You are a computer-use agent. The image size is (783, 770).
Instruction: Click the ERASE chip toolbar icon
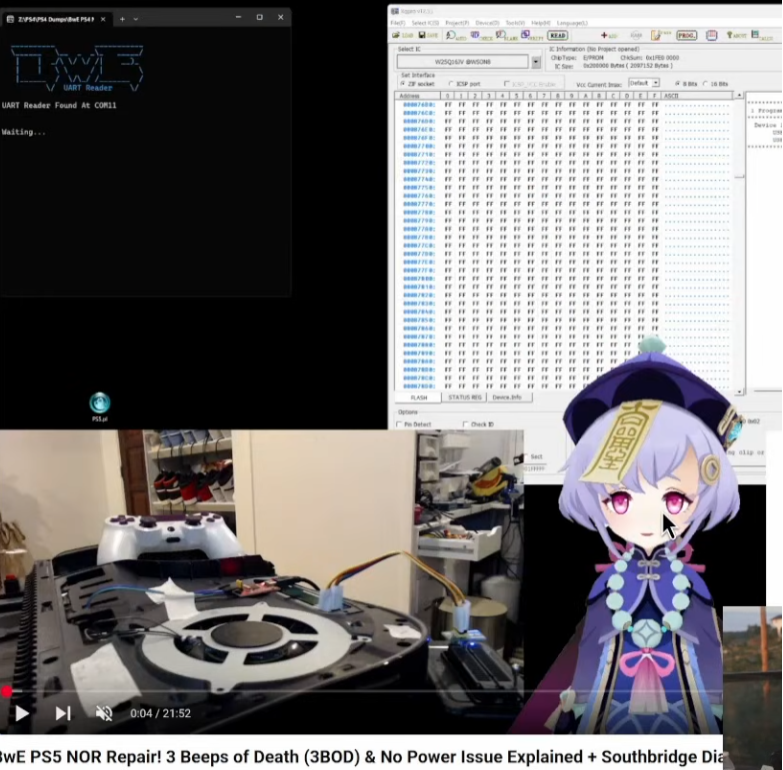tap(661, 35)
